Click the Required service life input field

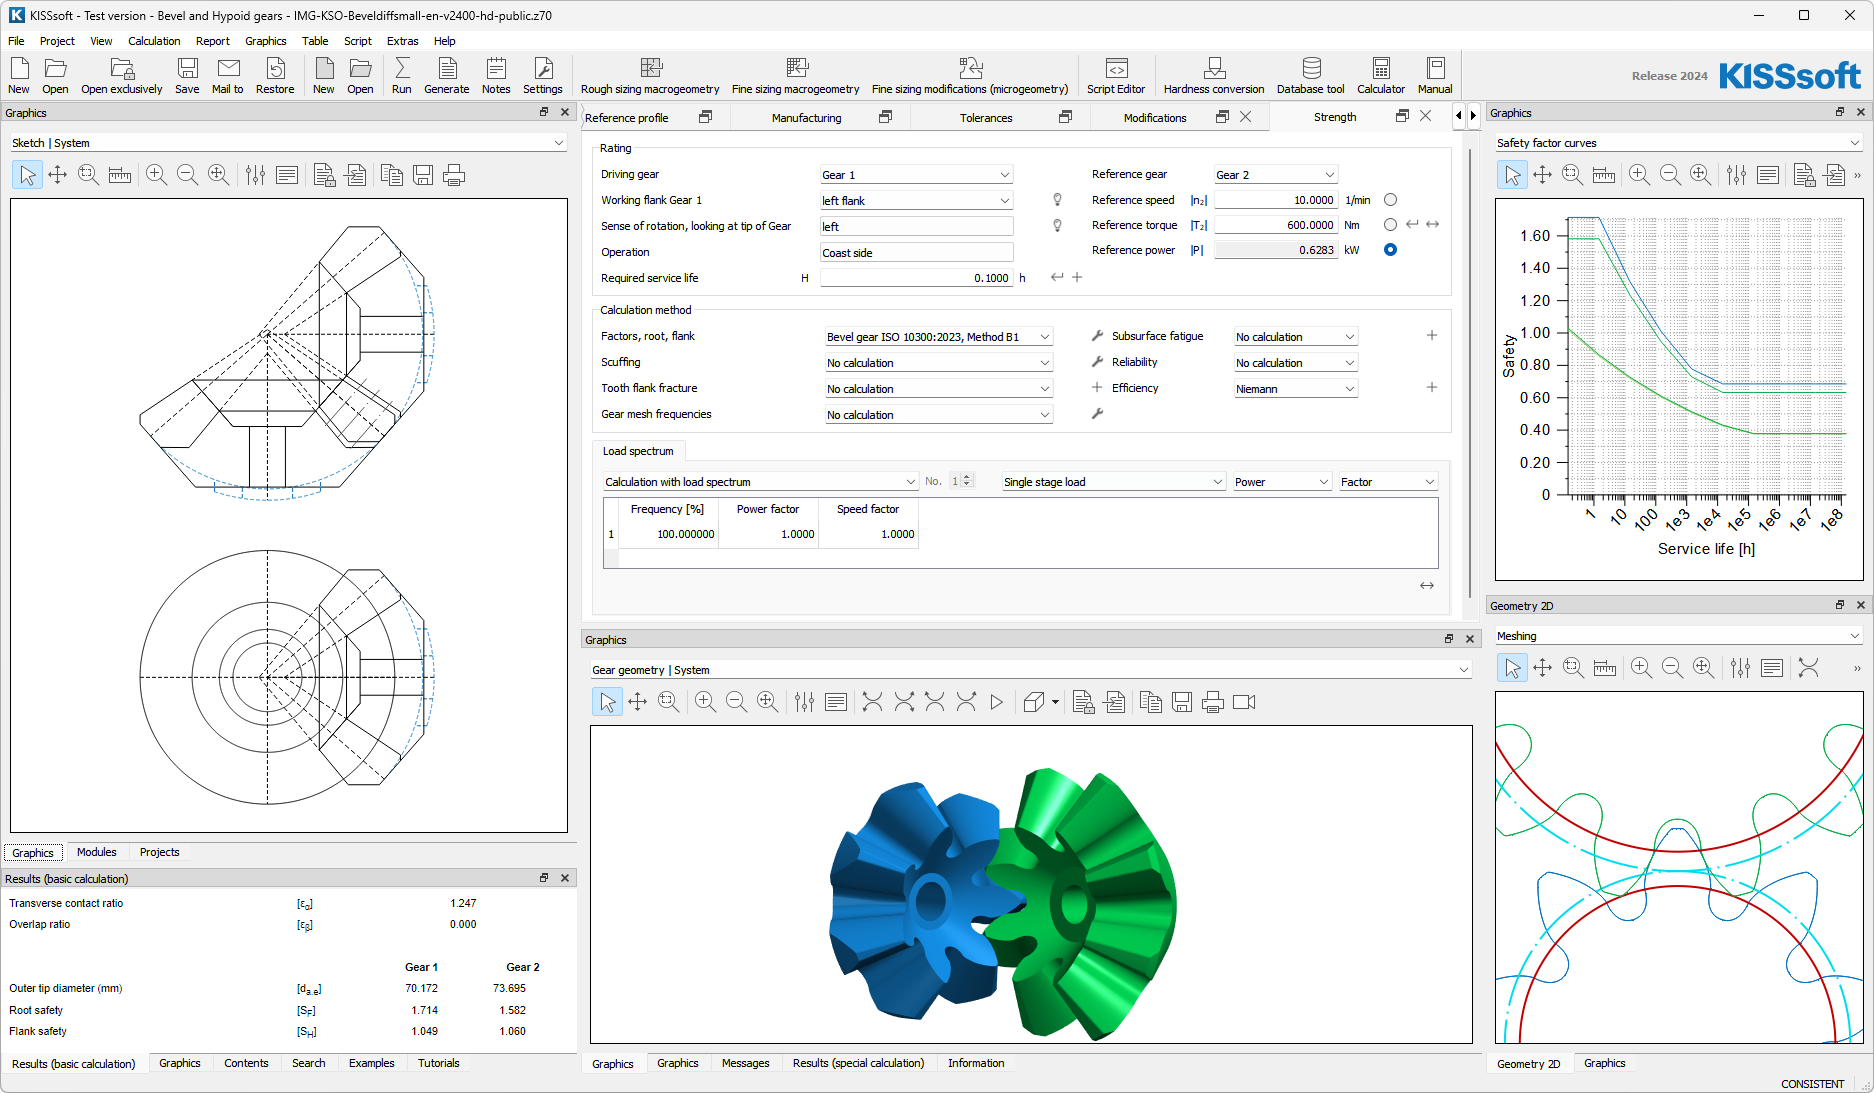click(916, 278)
